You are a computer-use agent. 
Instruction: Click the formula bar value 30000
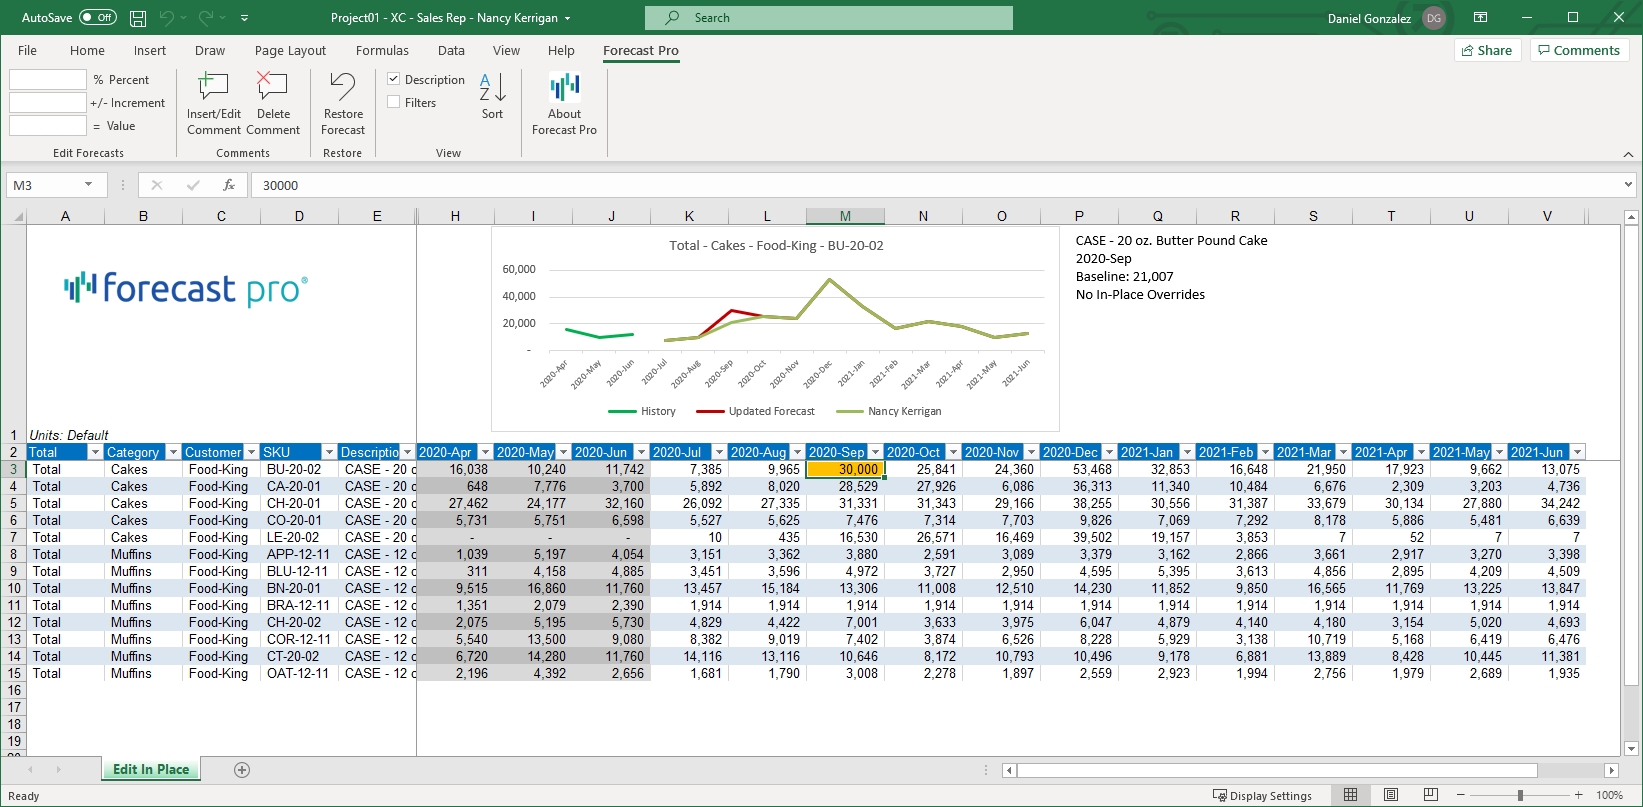(x=281, y=185)
